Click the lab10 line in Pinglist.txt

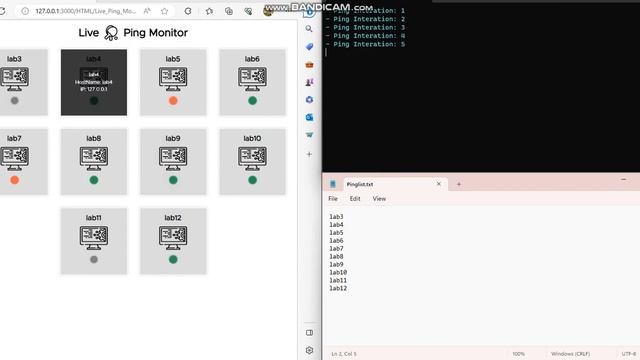click(338, 272)
